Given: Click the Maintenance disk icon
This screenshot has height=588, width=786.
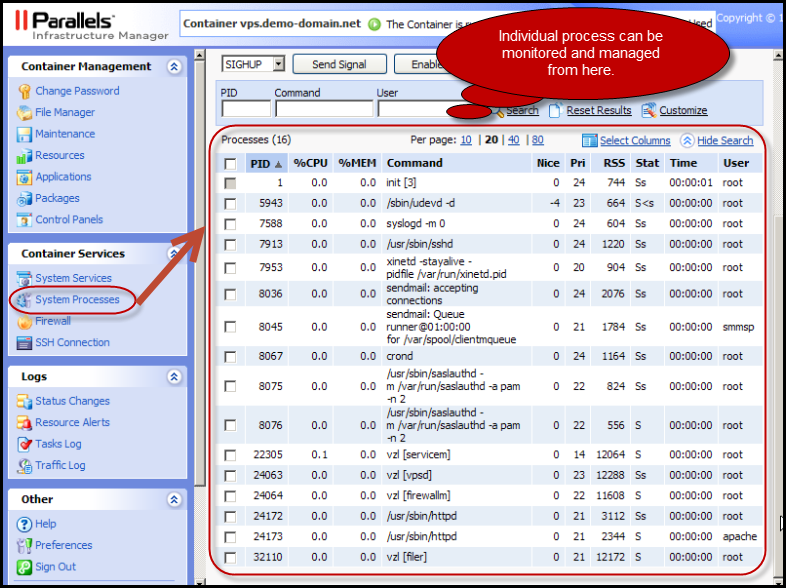Looking at the screenshot, I should pyautogui.click(x=24, y=134).
